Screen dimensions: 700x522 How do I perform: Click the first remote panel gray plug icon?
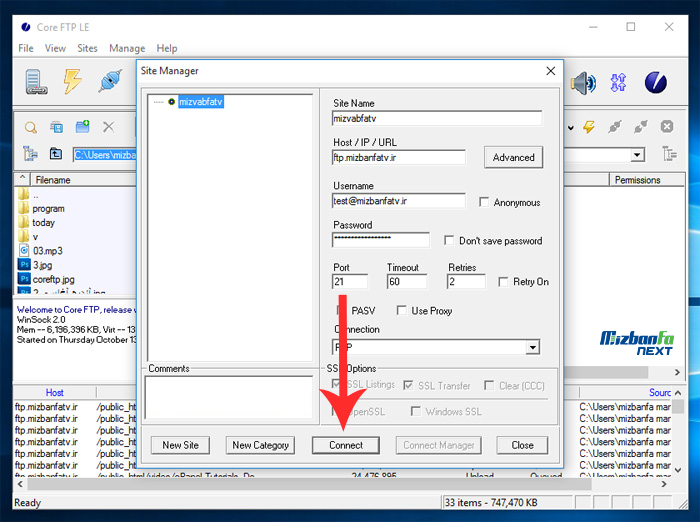point(615,127)
